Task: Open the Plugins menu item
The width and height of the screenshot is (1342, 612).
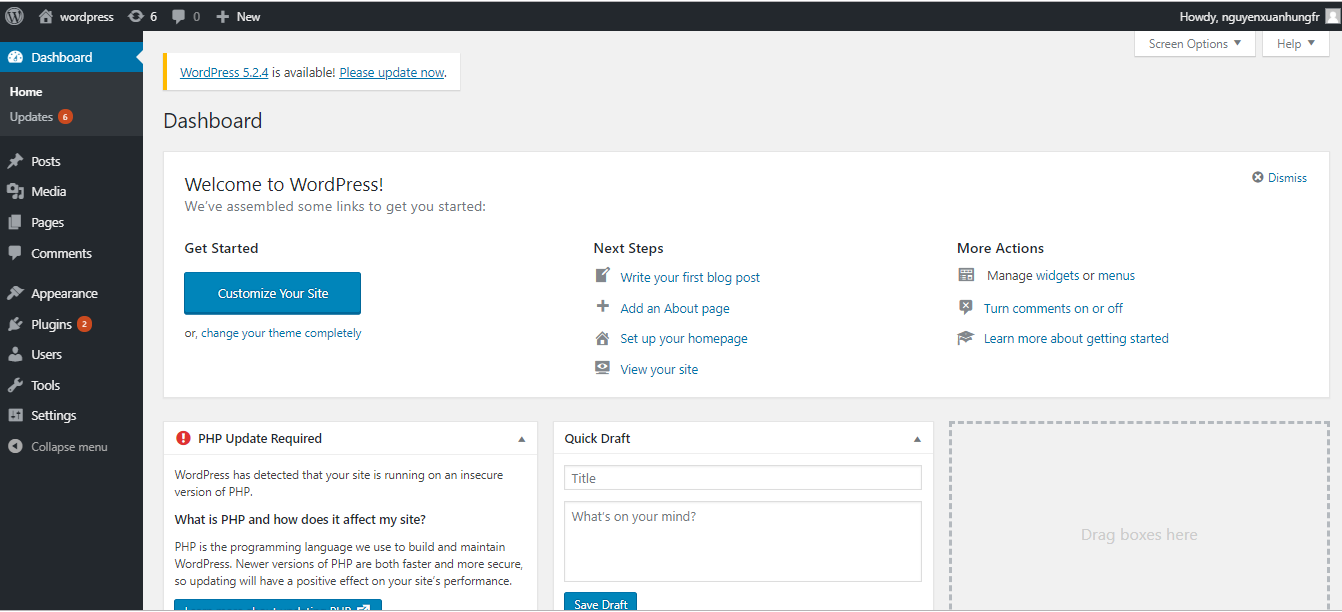Action: tap(51, 324)
